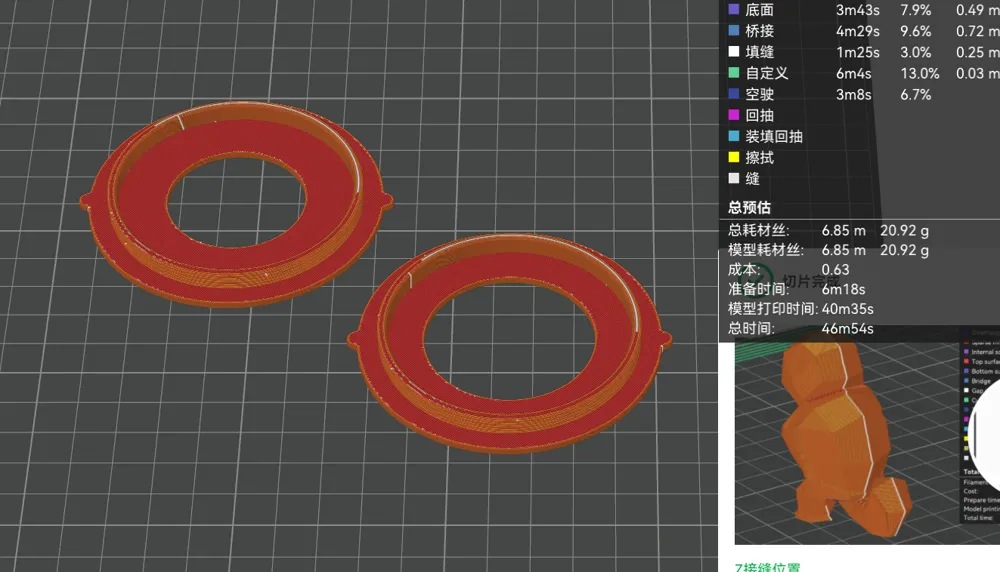The image size is (1000, 572).
Task: Select the 回抽 label
Action: pos(760,115)
